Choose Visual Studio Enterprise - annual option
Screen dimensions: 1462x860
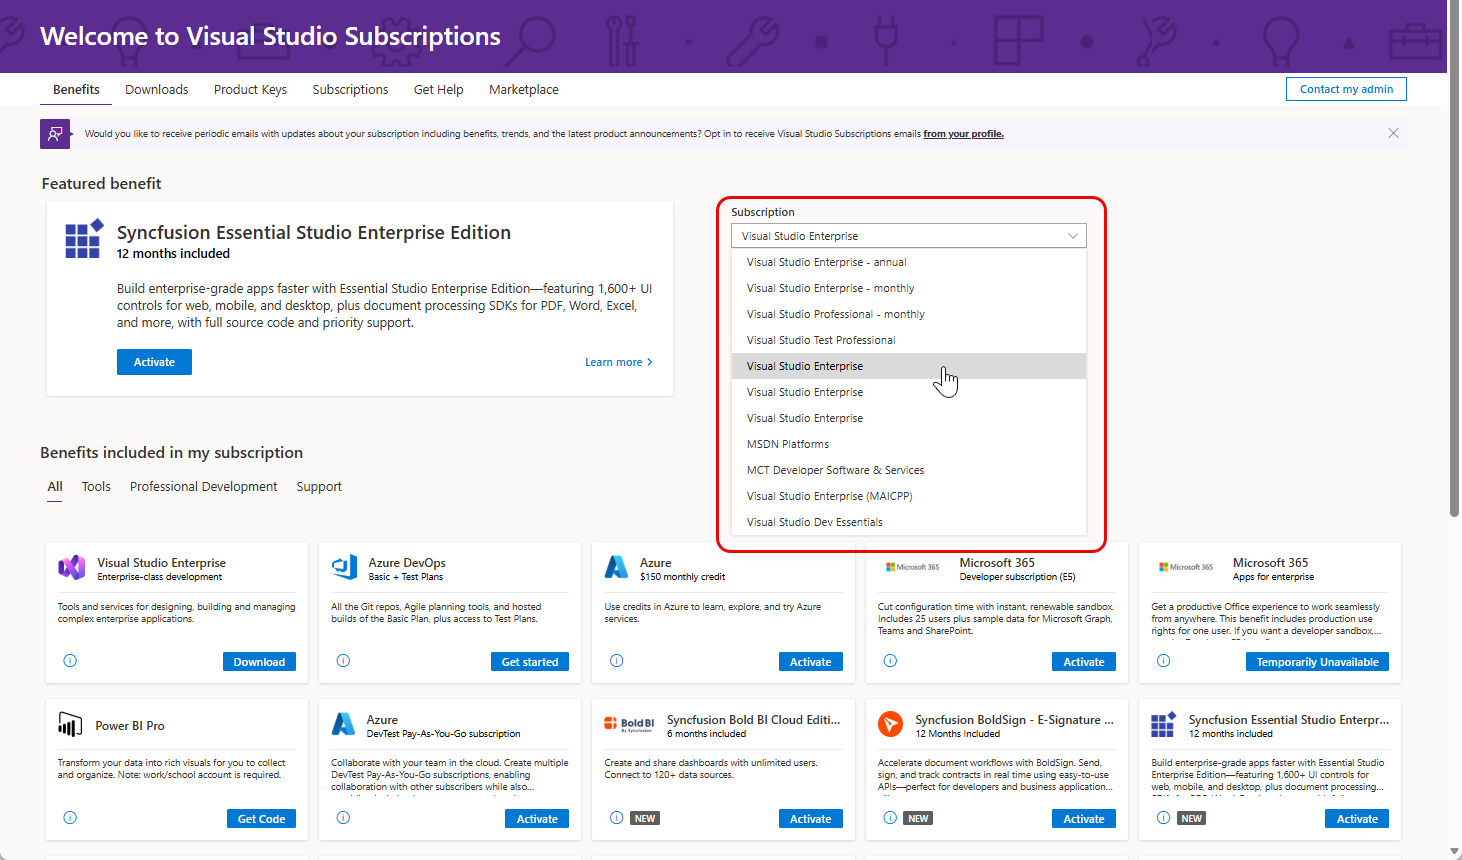point(909,262)
